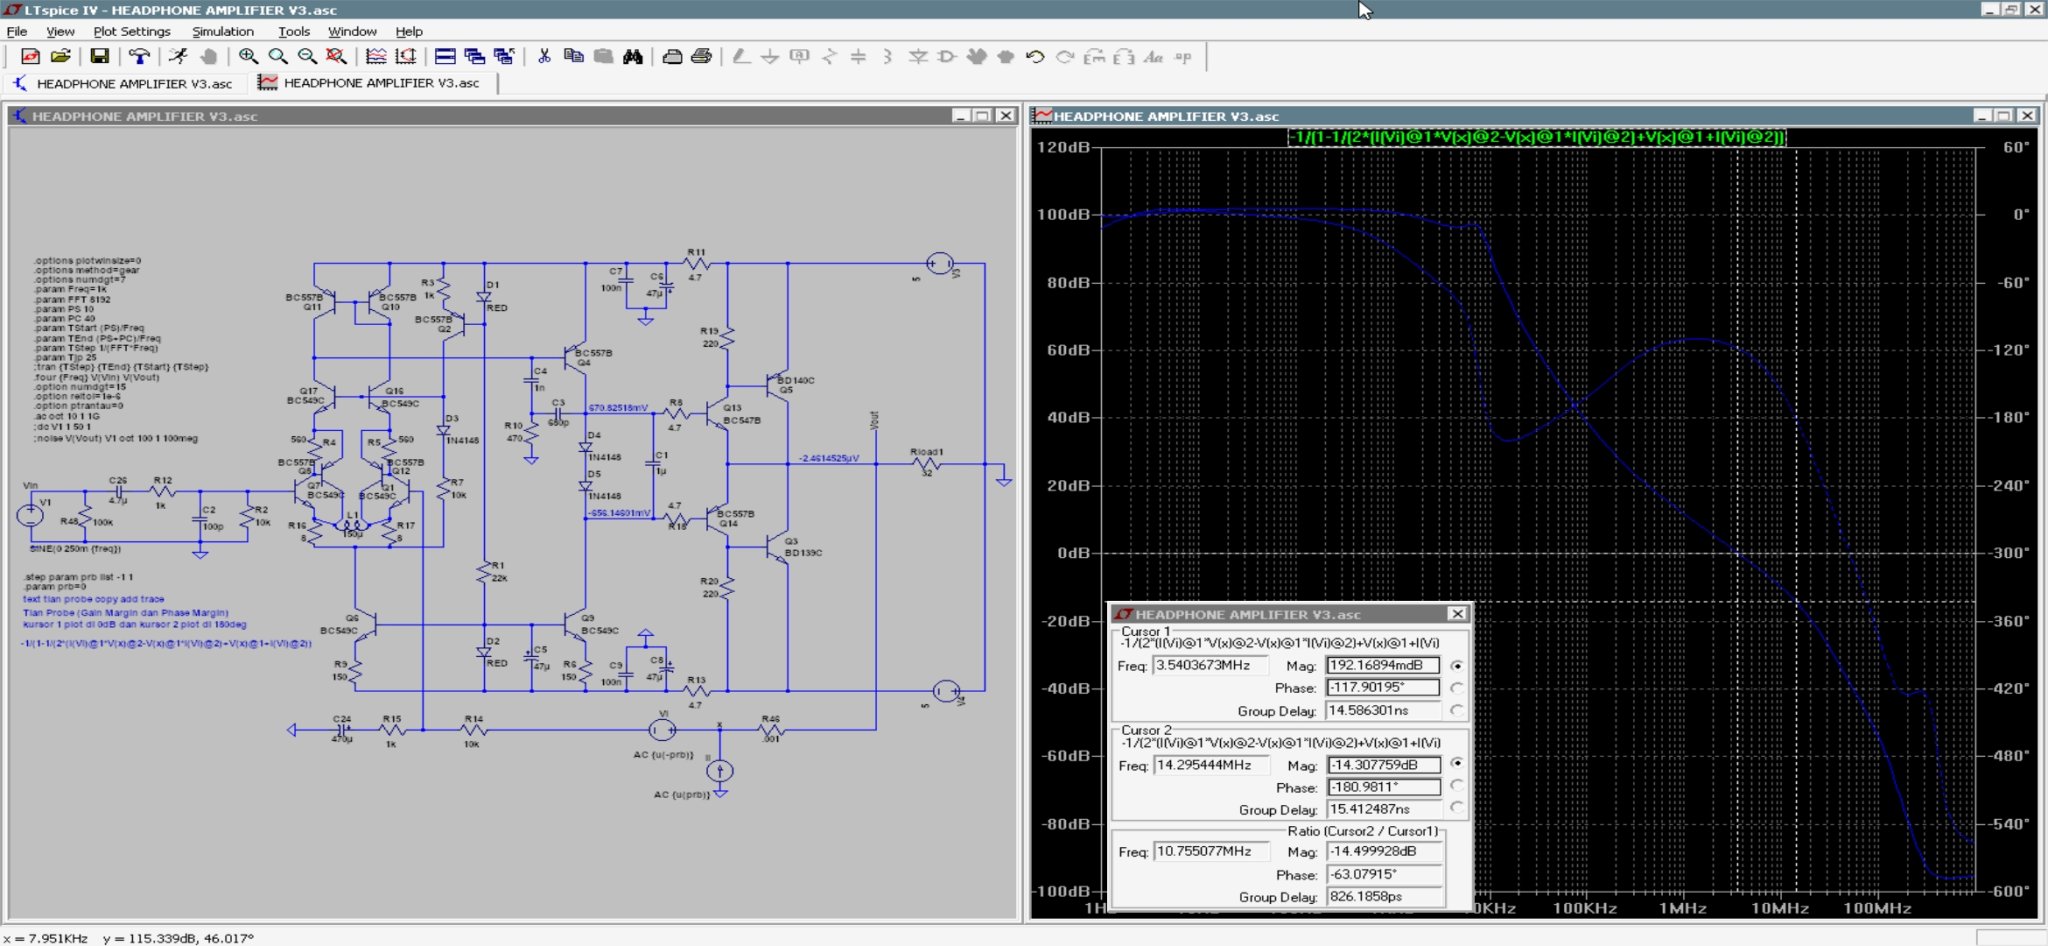Click the 120dB left axis label
The image size is (2048, 946).
pyautogui.click(x=1063, y=147)
